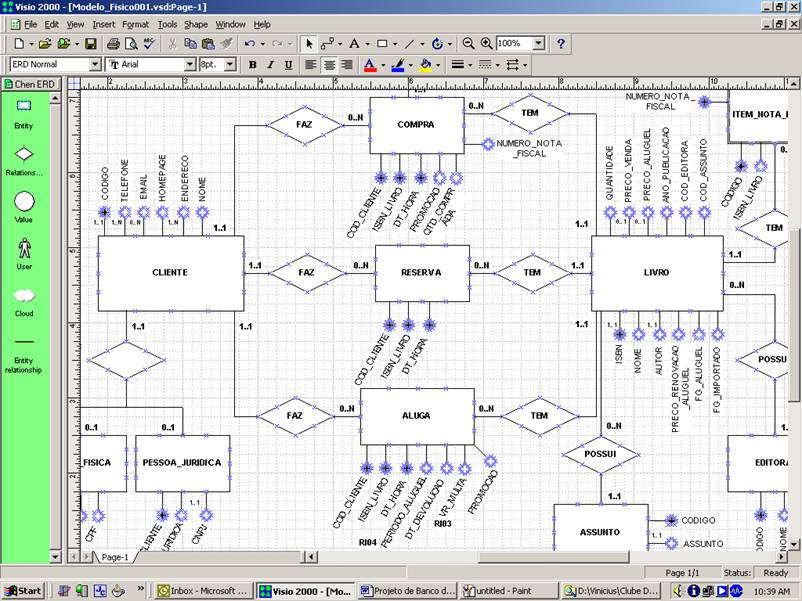Screen dimensions: 802x601
Task: Toggle Italic formatting
Action: pos(270,65)
